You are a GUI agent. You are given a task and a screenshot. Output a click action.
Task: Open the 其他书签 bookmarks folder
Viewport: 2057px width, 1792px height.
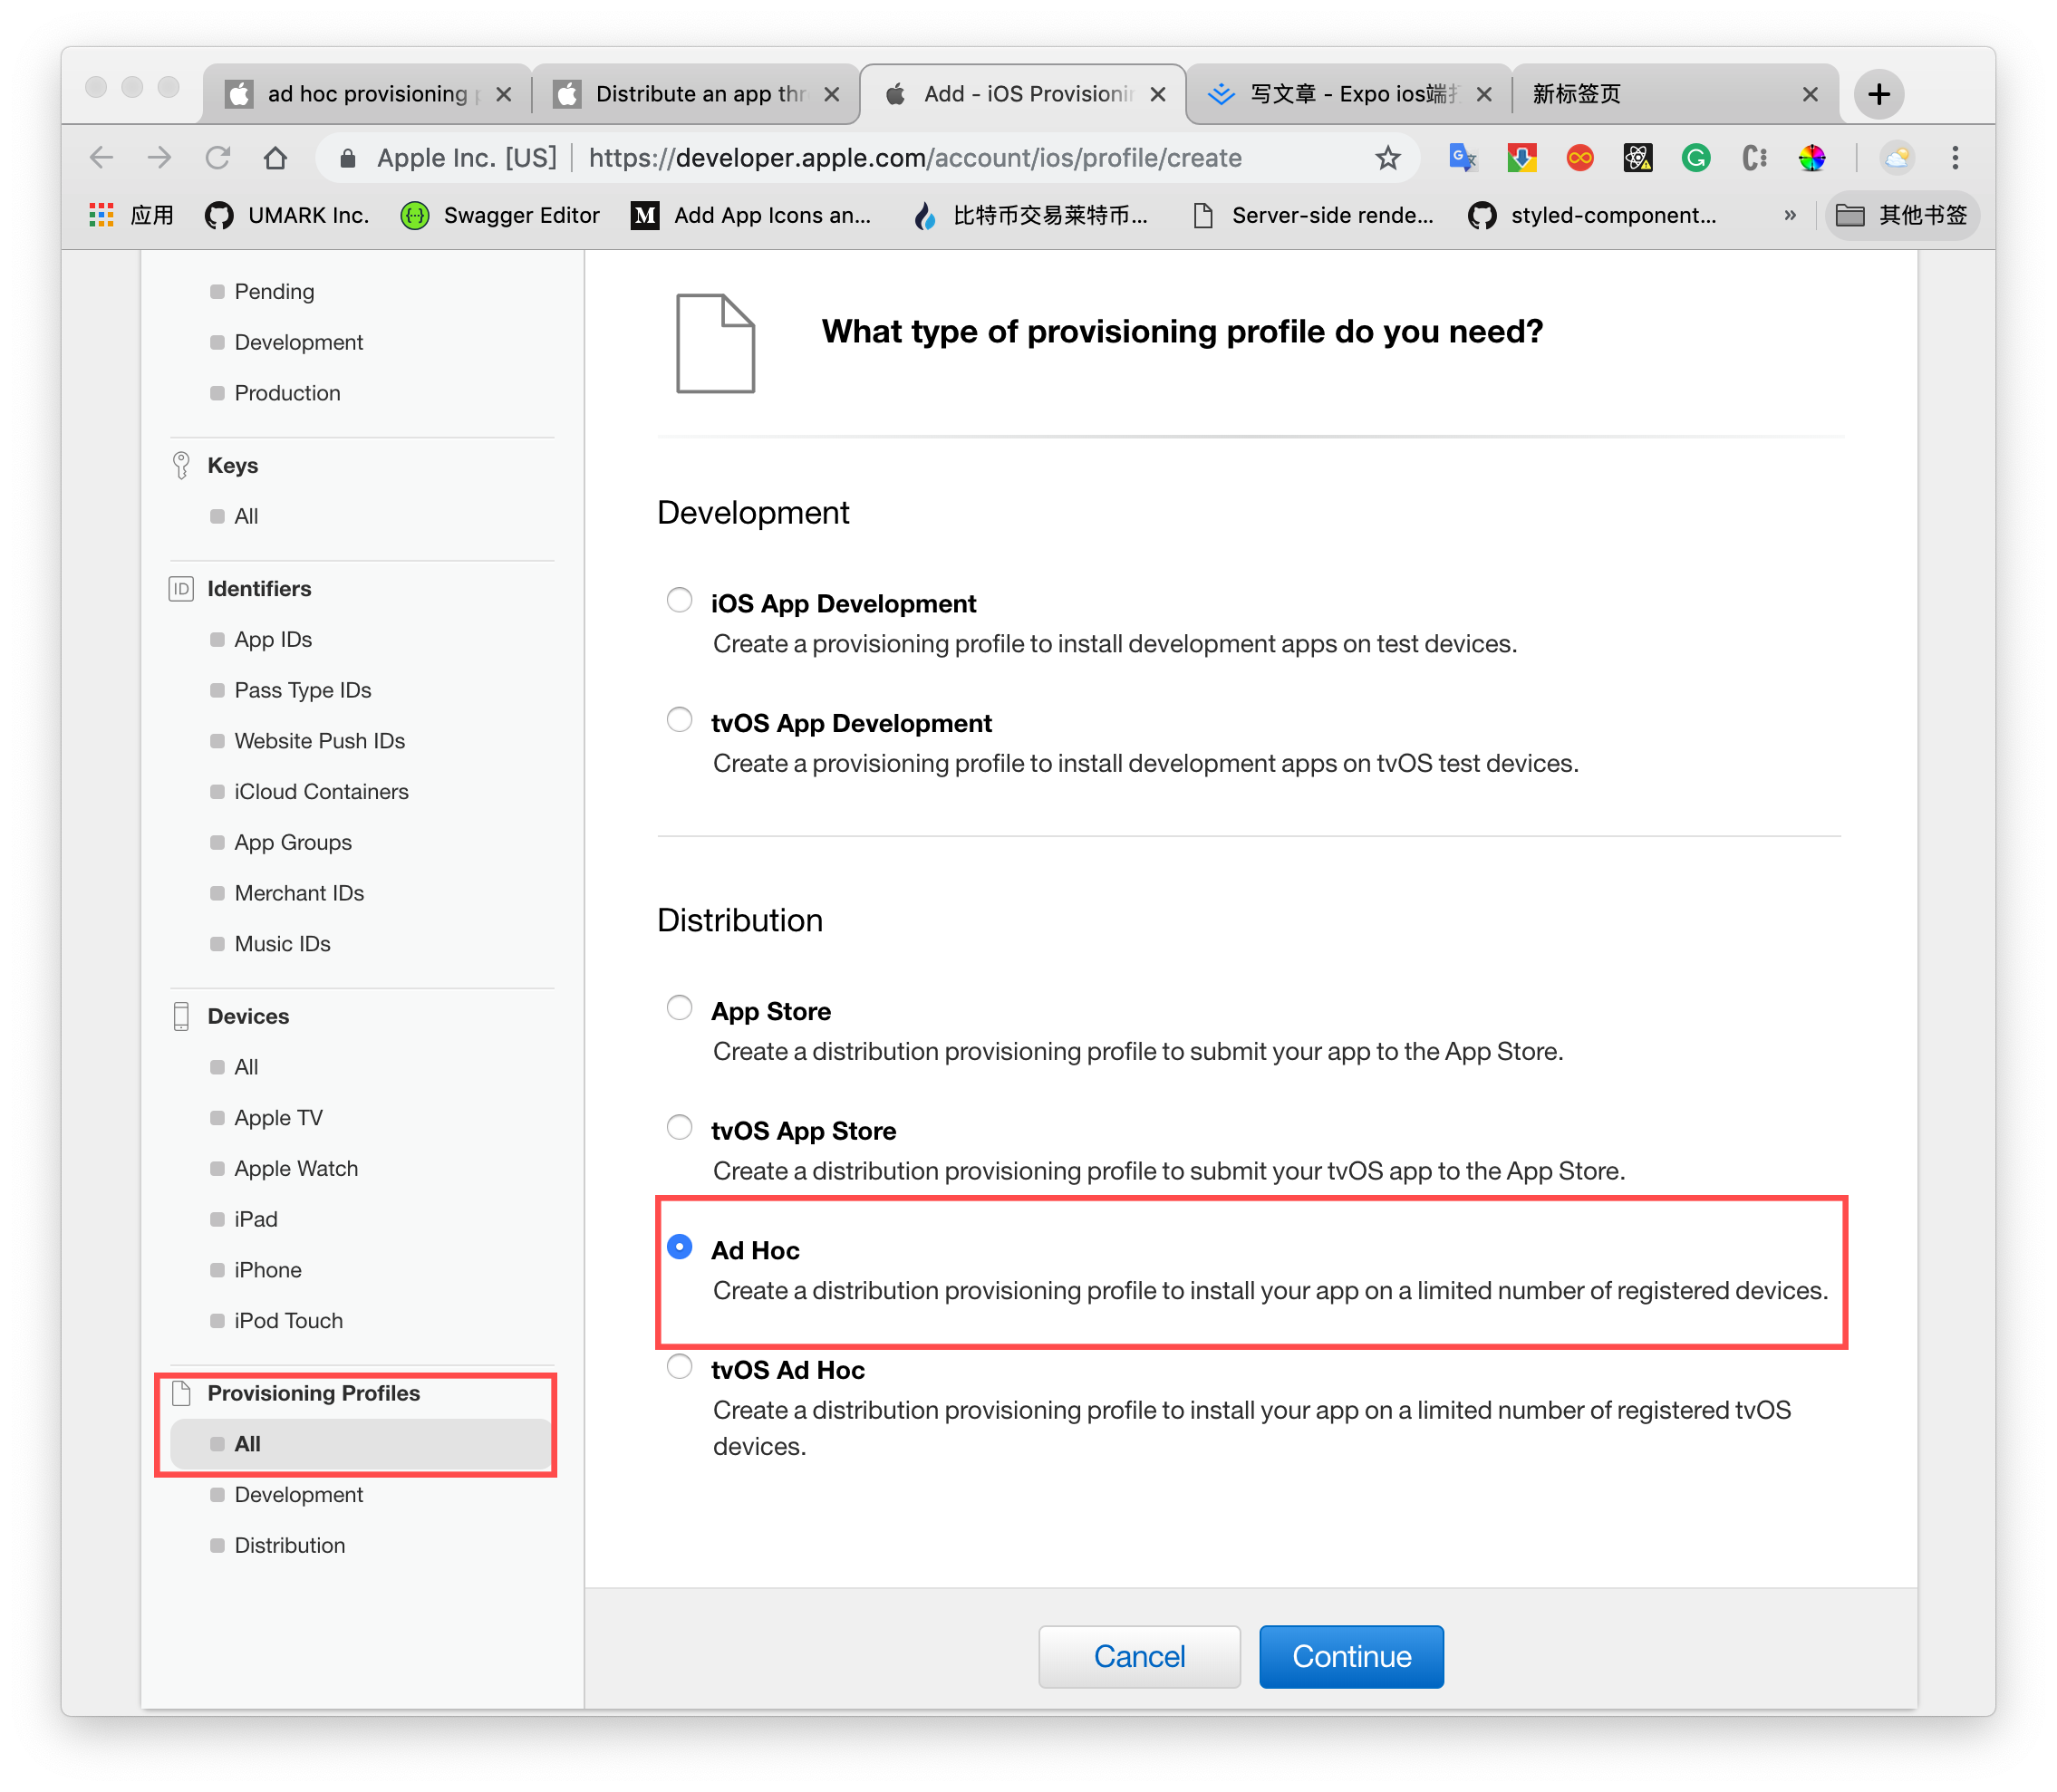pyautogui.click(x=1902, y=215)
